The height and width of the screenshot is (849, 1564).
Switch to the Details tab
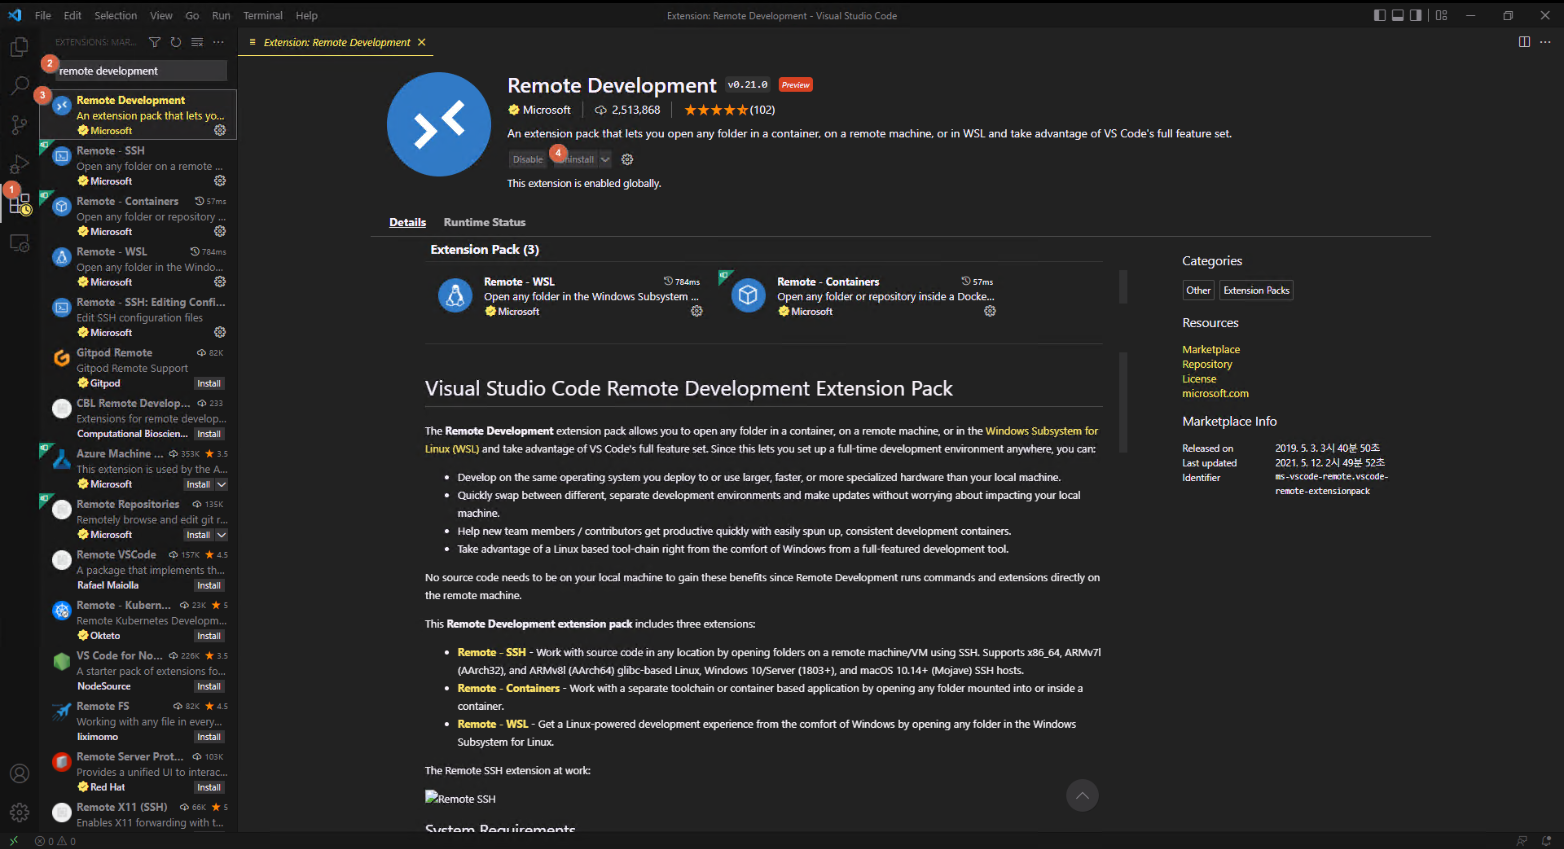[408, 222]
